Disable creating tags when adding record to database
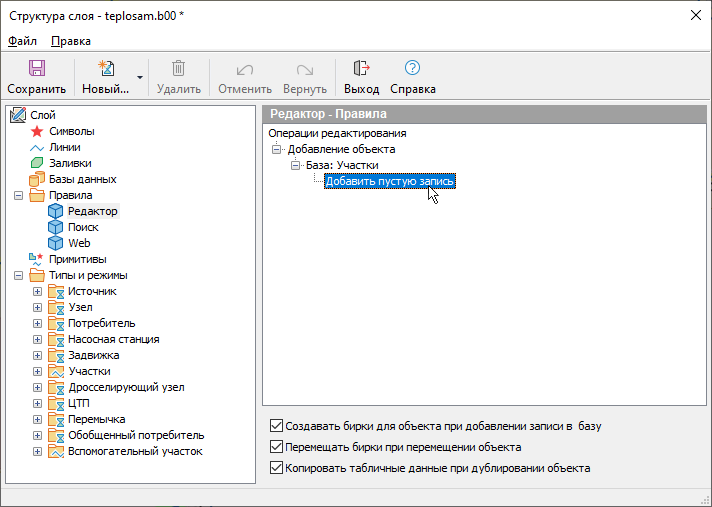 [277, 426]
